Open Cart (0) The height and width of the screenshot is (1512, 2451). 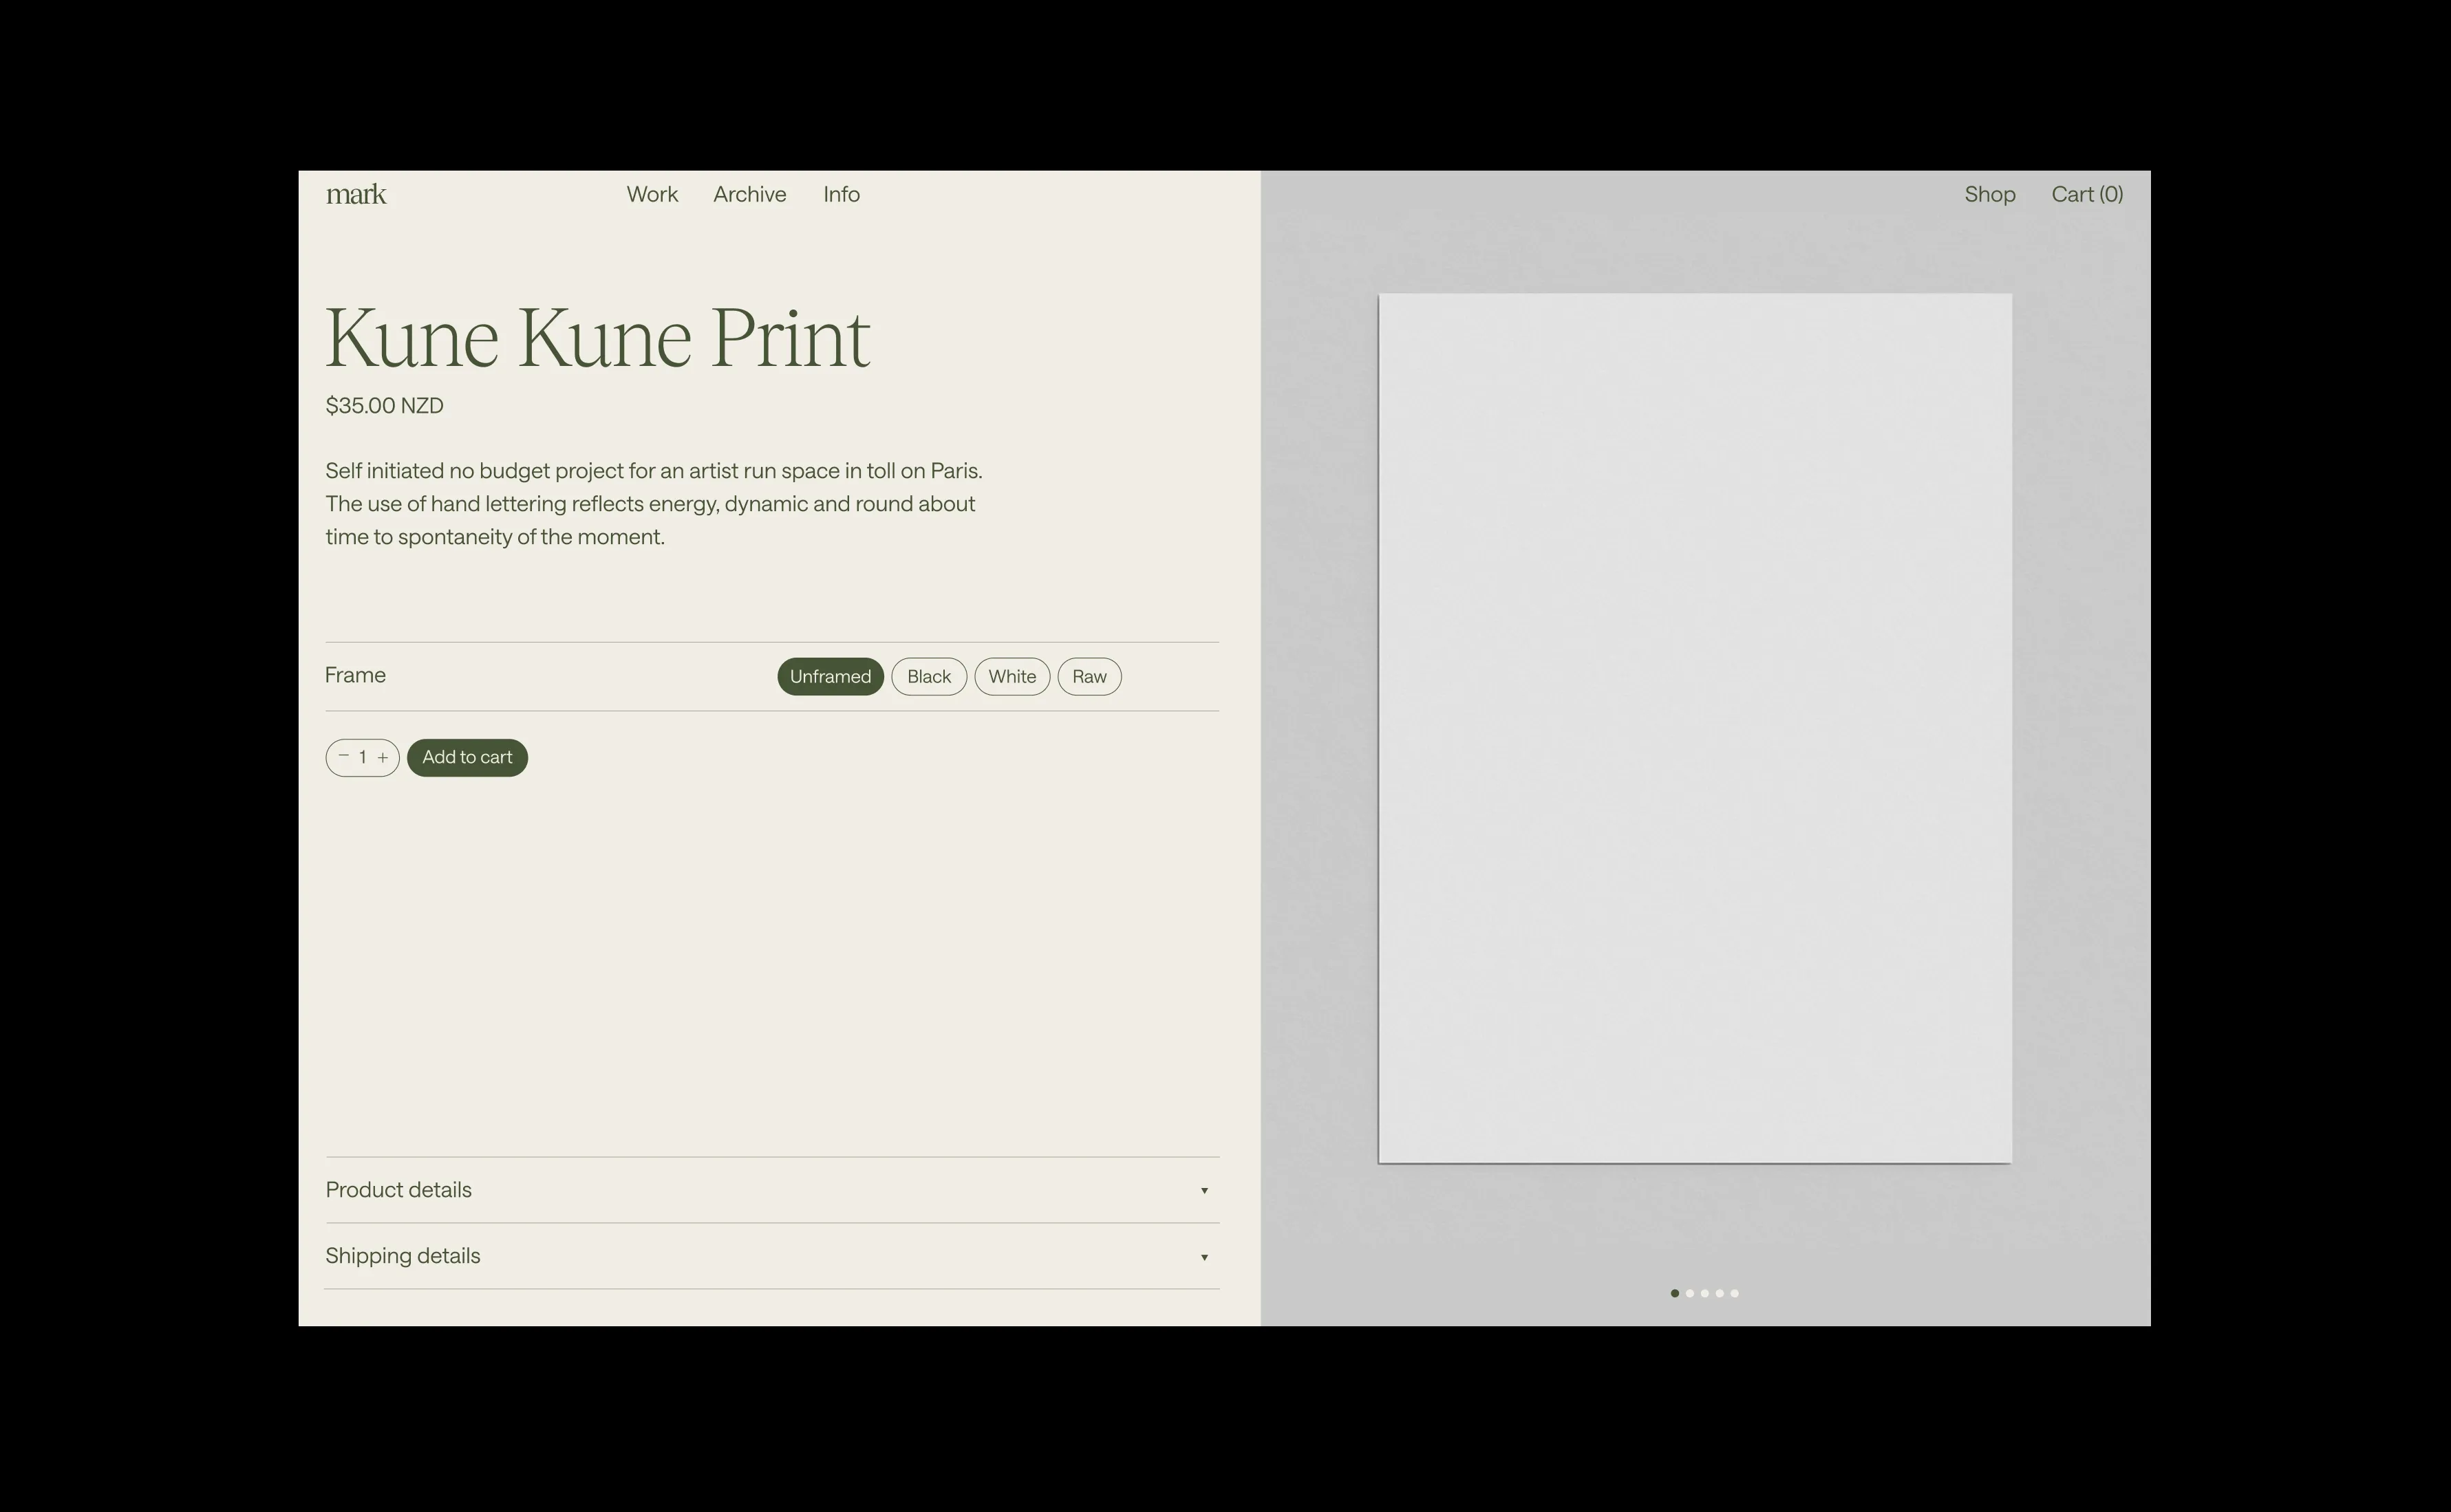pos(2087,194)
